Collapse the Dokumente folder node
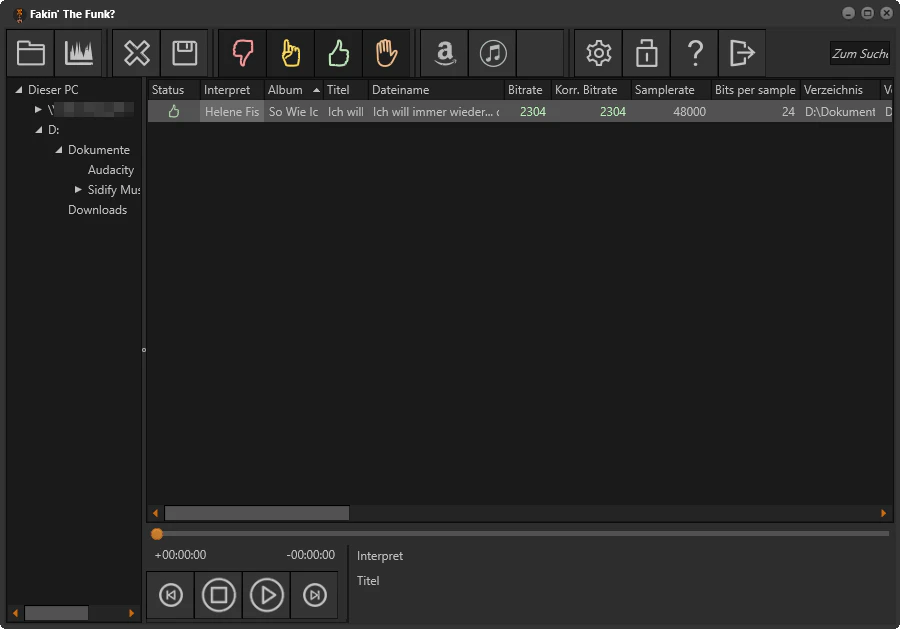This screenshot has width=900, height=629. point(59,150)
